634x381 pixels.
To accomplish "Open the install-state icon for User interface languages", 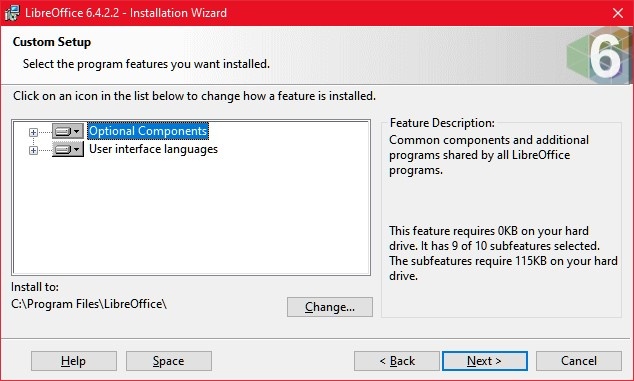I will 68,150.
